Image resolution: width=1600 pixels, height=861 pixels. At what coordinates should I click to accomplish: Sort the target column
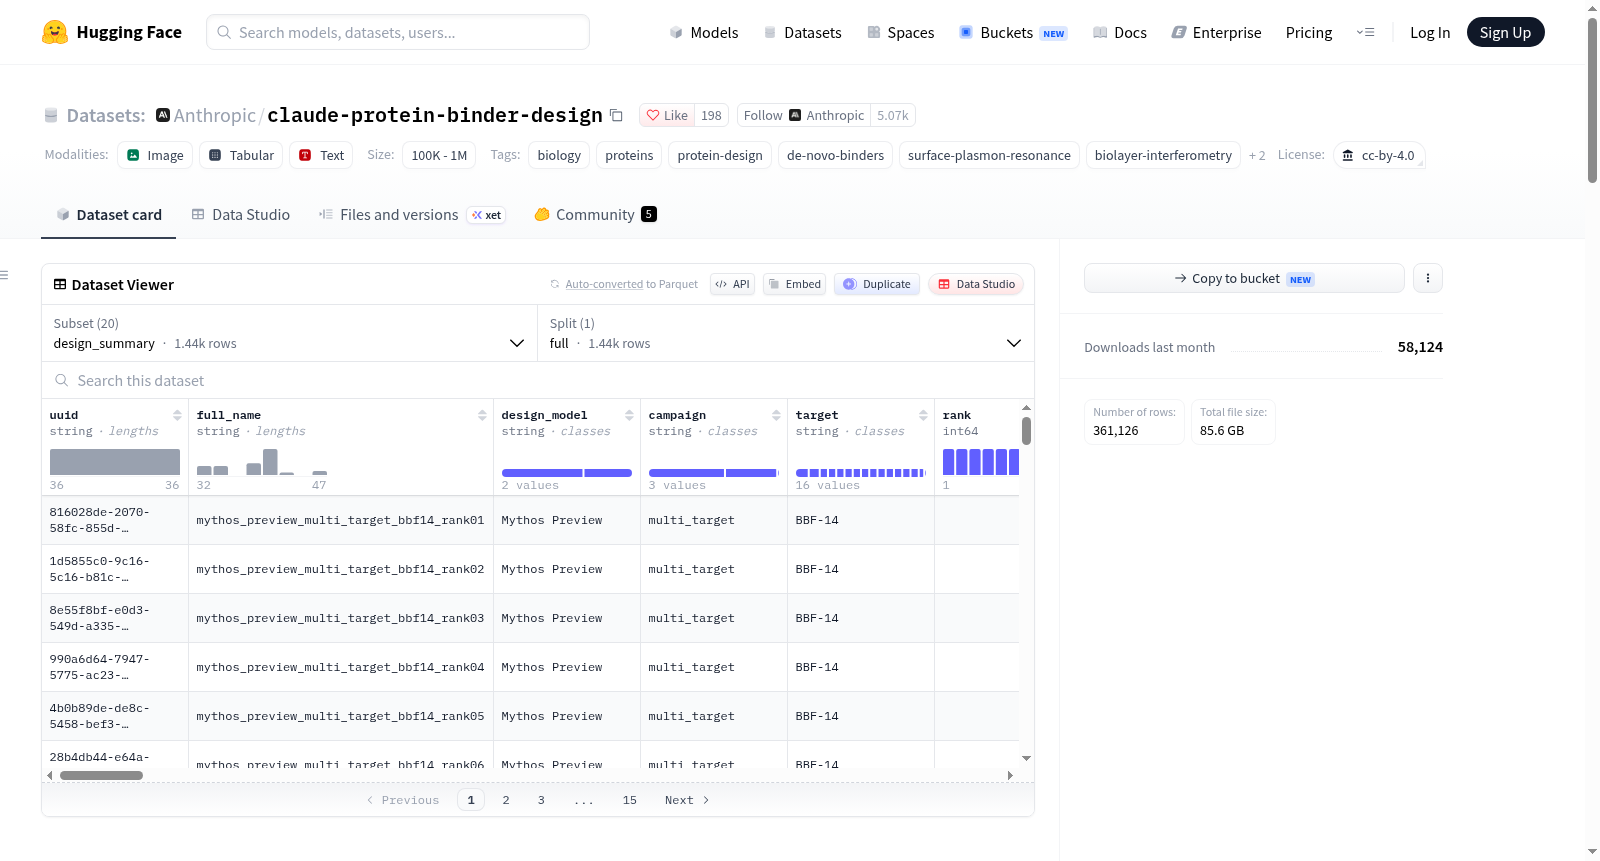923,415
